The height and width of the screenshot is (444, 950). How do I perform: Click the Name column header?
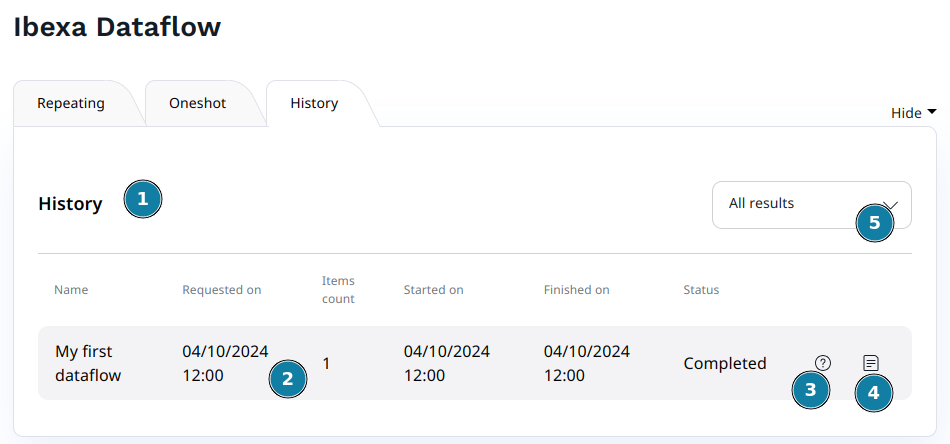tap(71, 290)
